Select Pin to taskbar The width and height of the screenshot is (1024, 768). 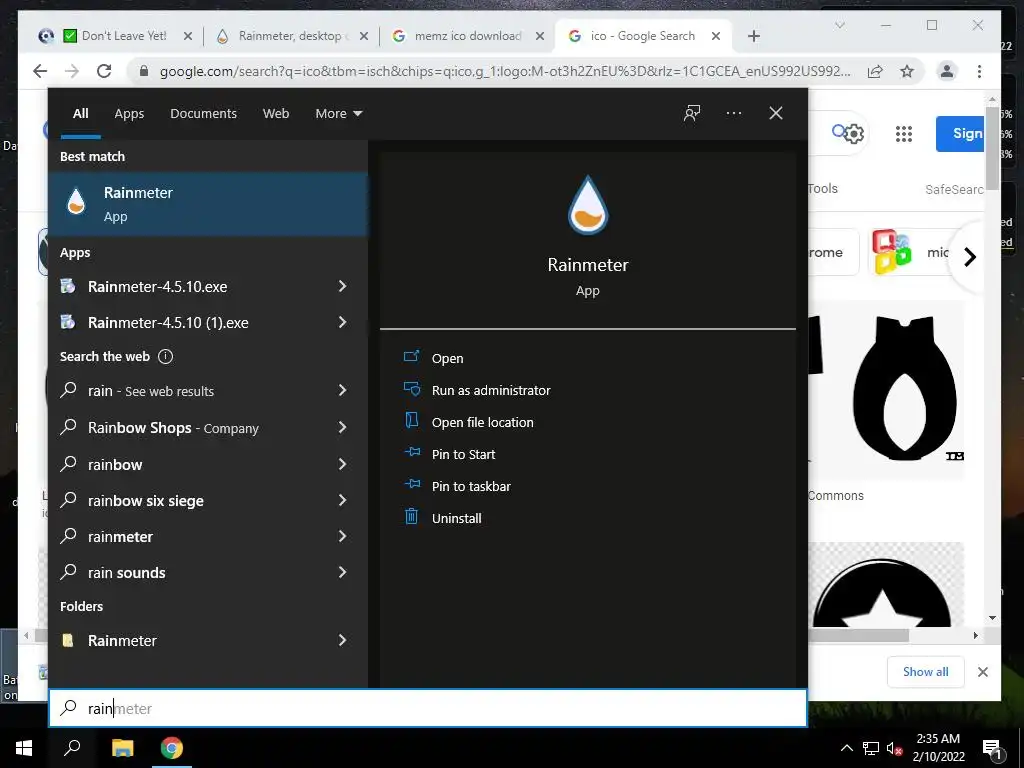[472, 487]
